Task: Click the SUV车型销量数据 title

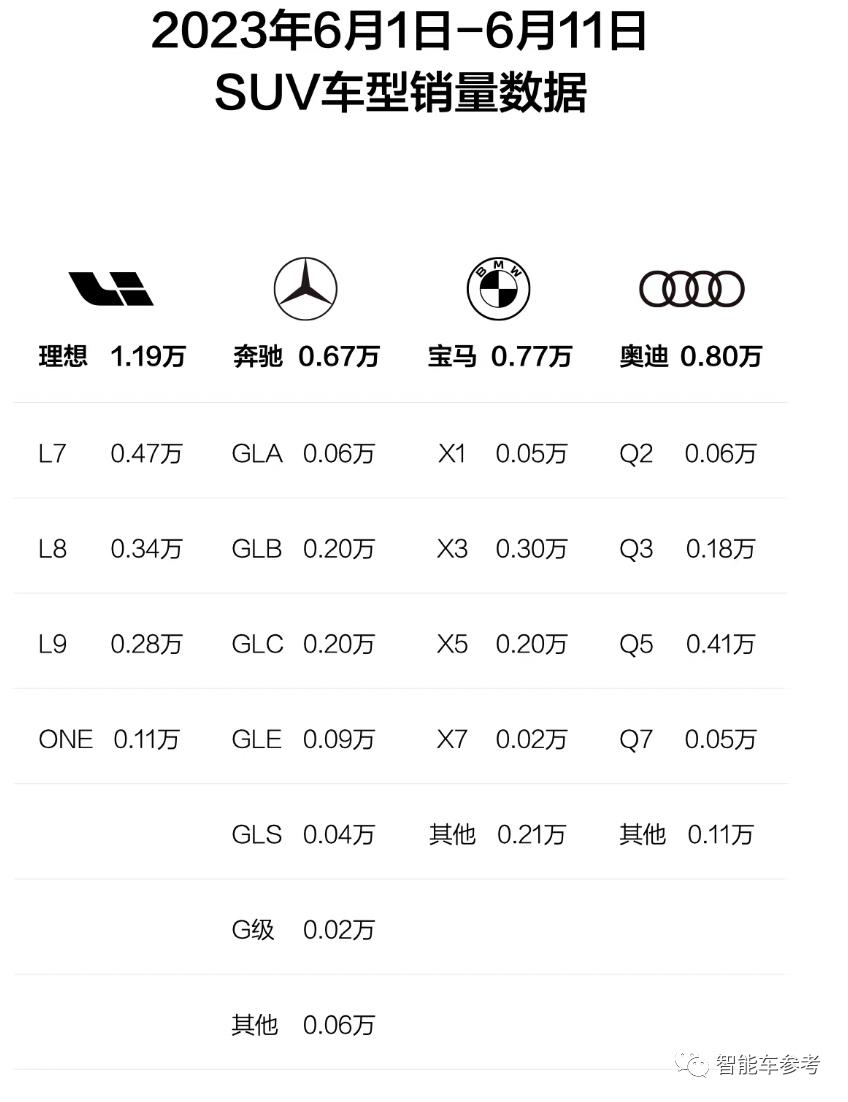Action: point(400,93)
